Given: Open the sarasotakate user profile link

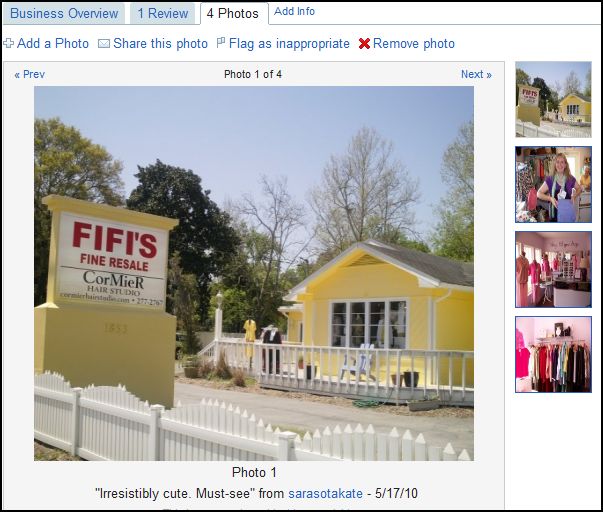Looking at the screenshot, I should pos(325,493).
